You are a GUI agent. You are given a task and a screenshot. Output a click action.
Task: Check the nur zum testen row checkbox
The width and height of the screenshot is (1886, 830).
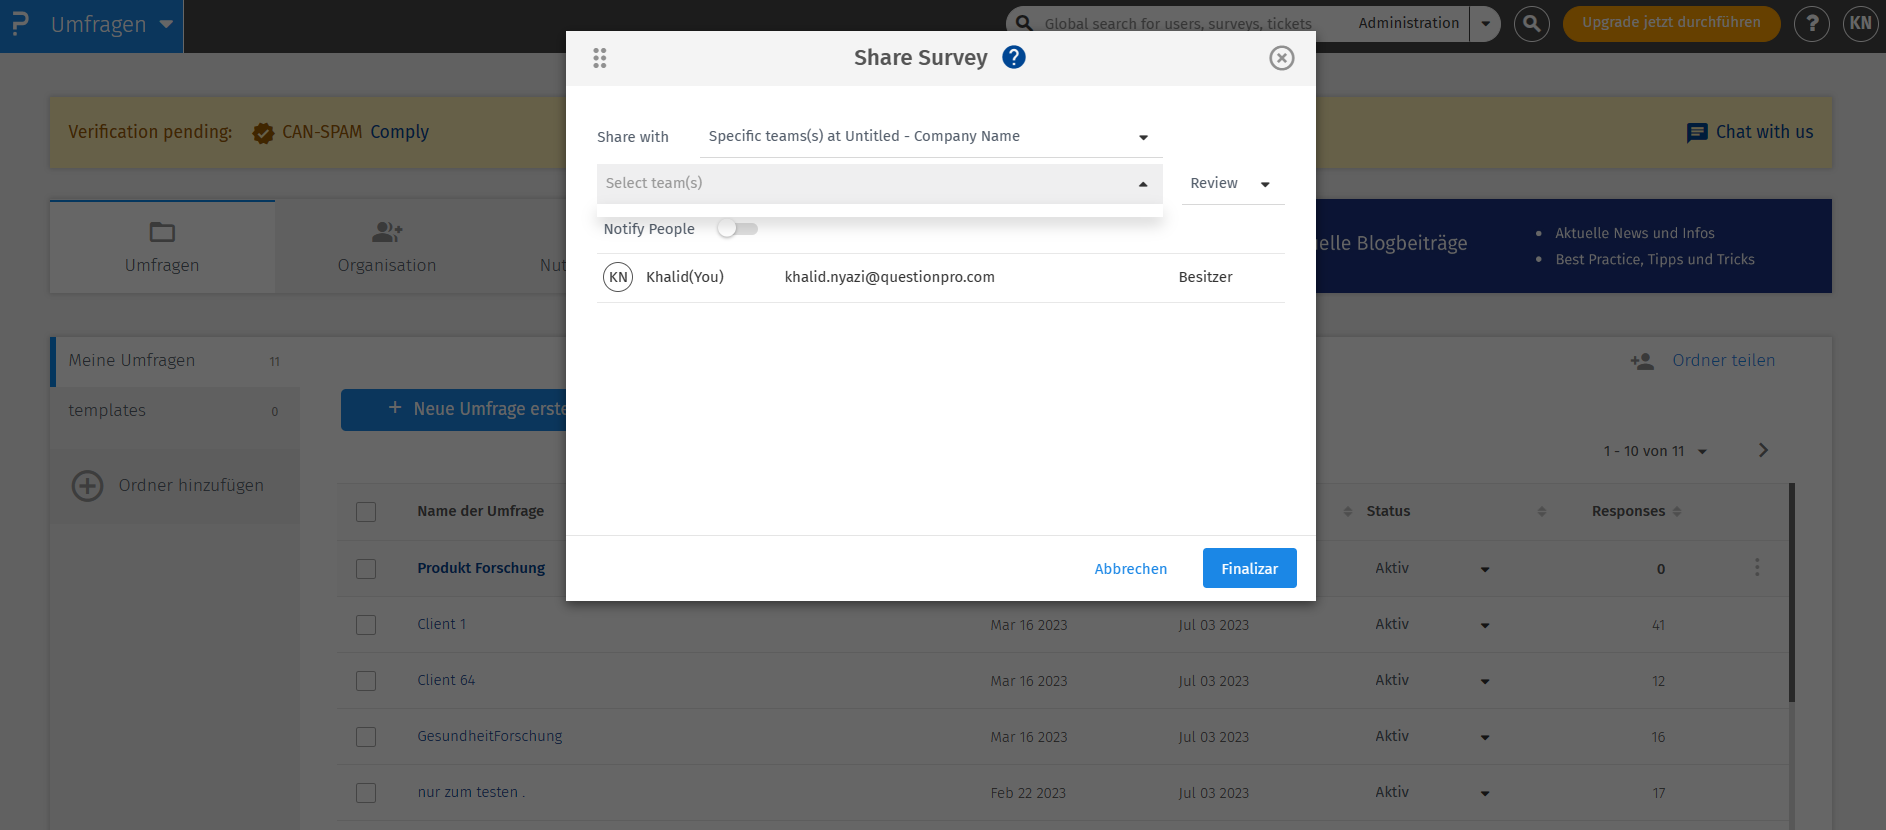tap(366, 793)
